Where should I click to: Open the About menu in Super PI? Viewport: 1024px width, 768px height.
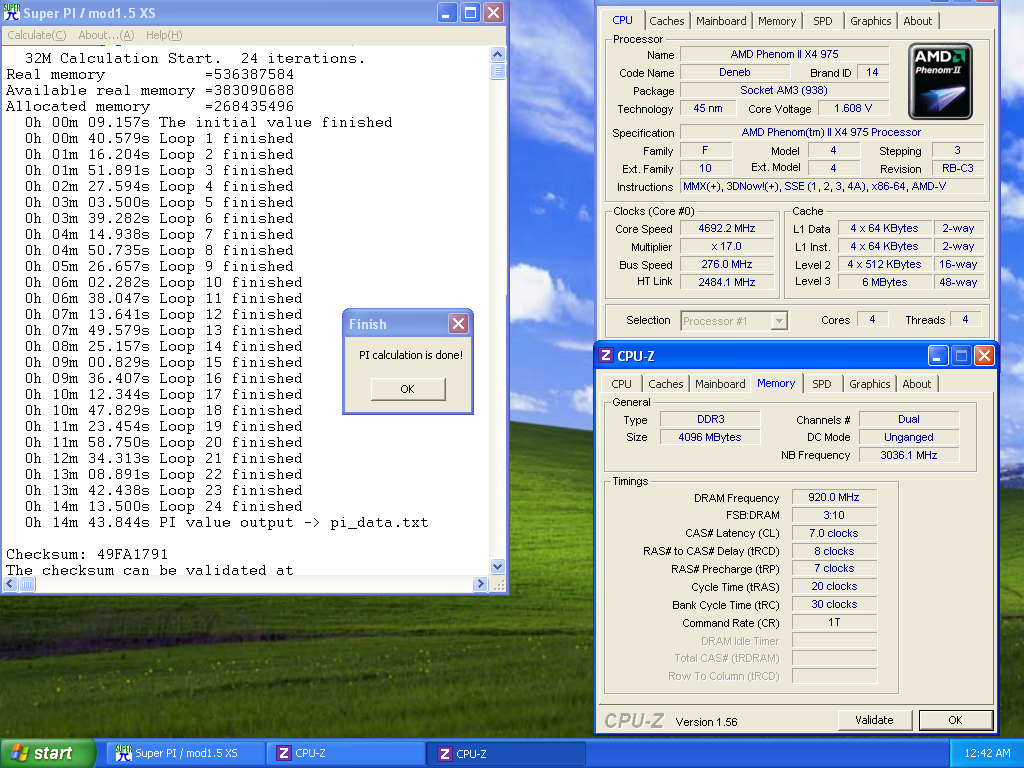coord(106,35)
